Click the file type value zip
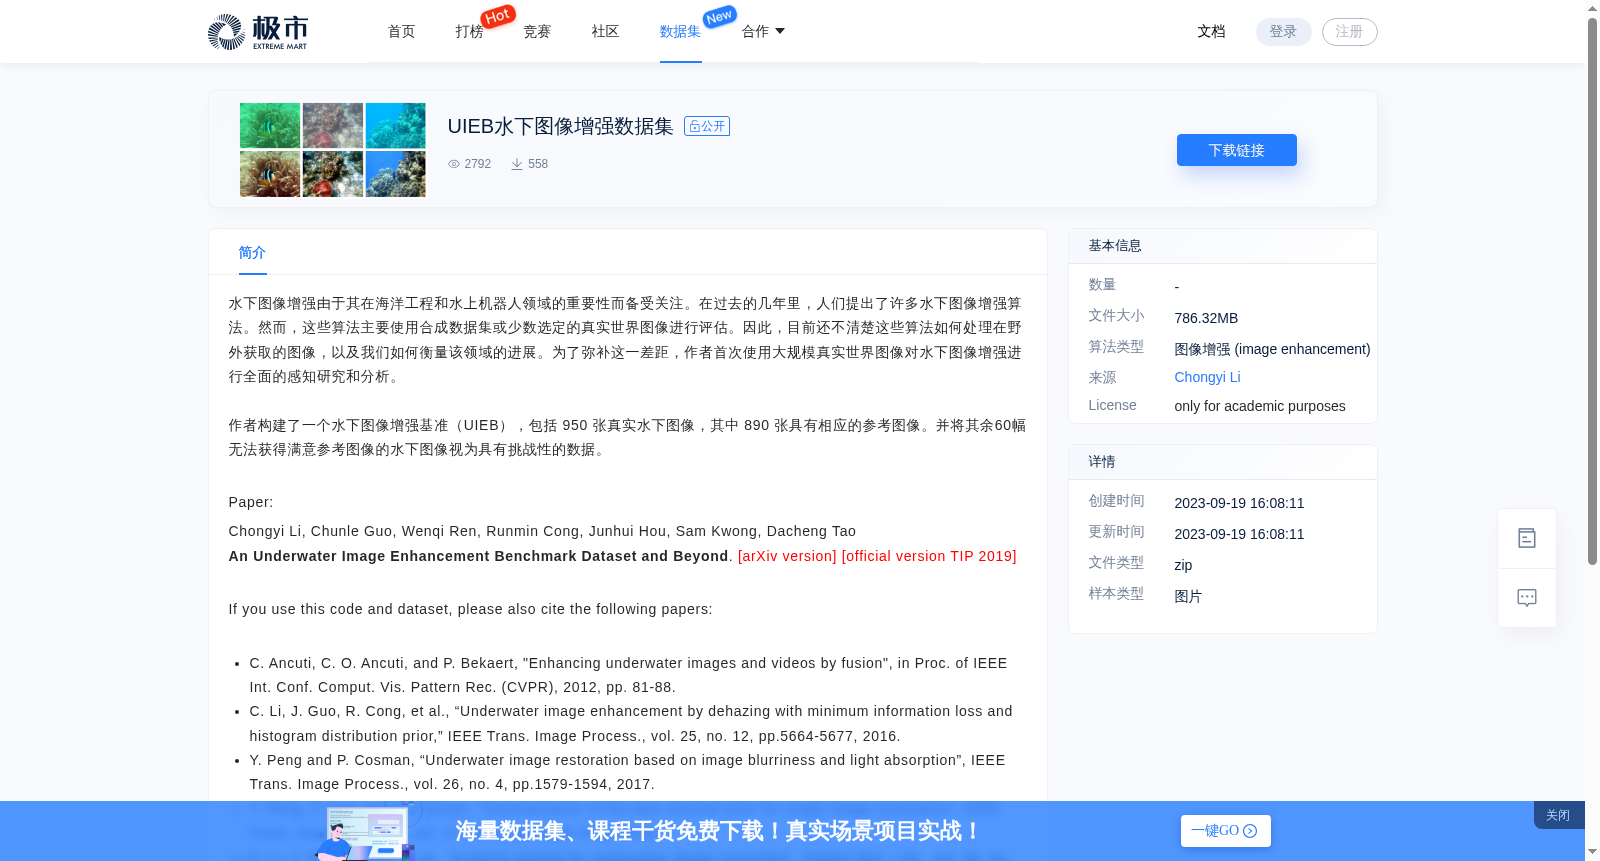Screen dimensions: 1600x861 tap(1183, 565)
